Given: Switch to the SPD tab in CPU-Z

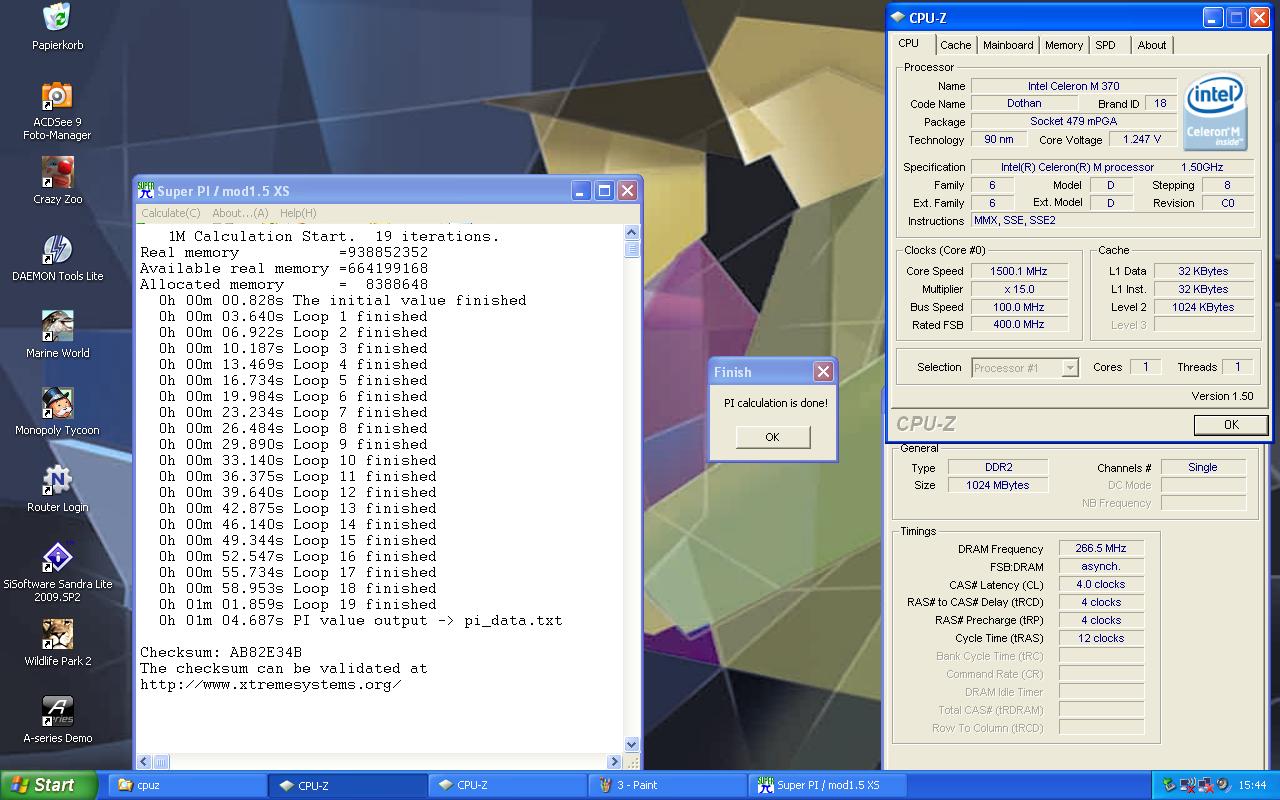Looking at the screenshot, I should (1105, 45).
